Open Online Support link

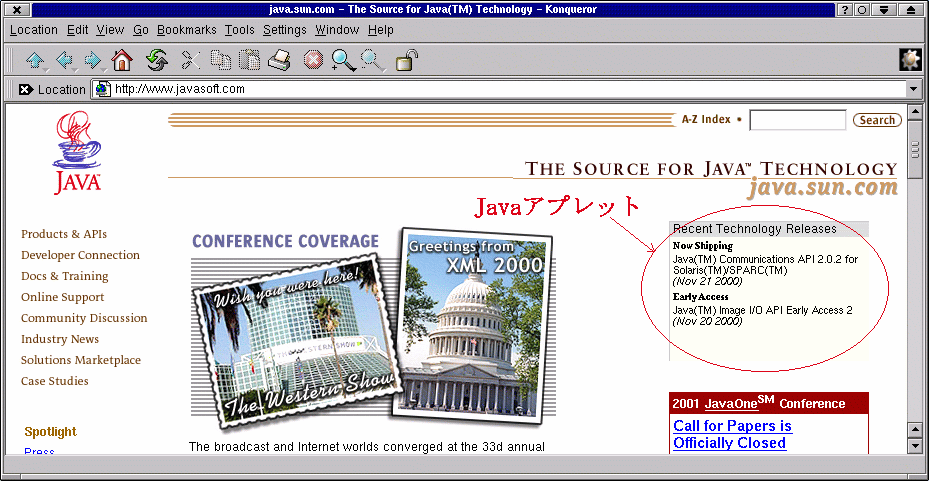[62, 297]
